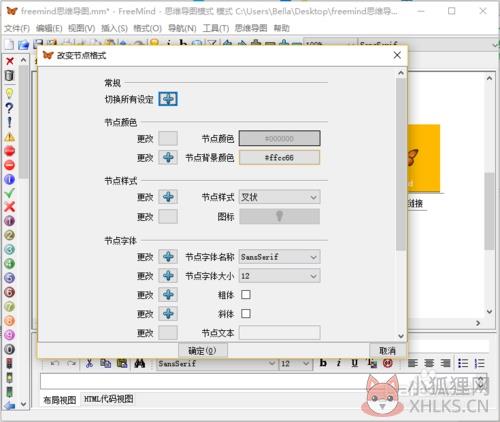Open the SansSerif font dropdown in editor toolbar

217,363
